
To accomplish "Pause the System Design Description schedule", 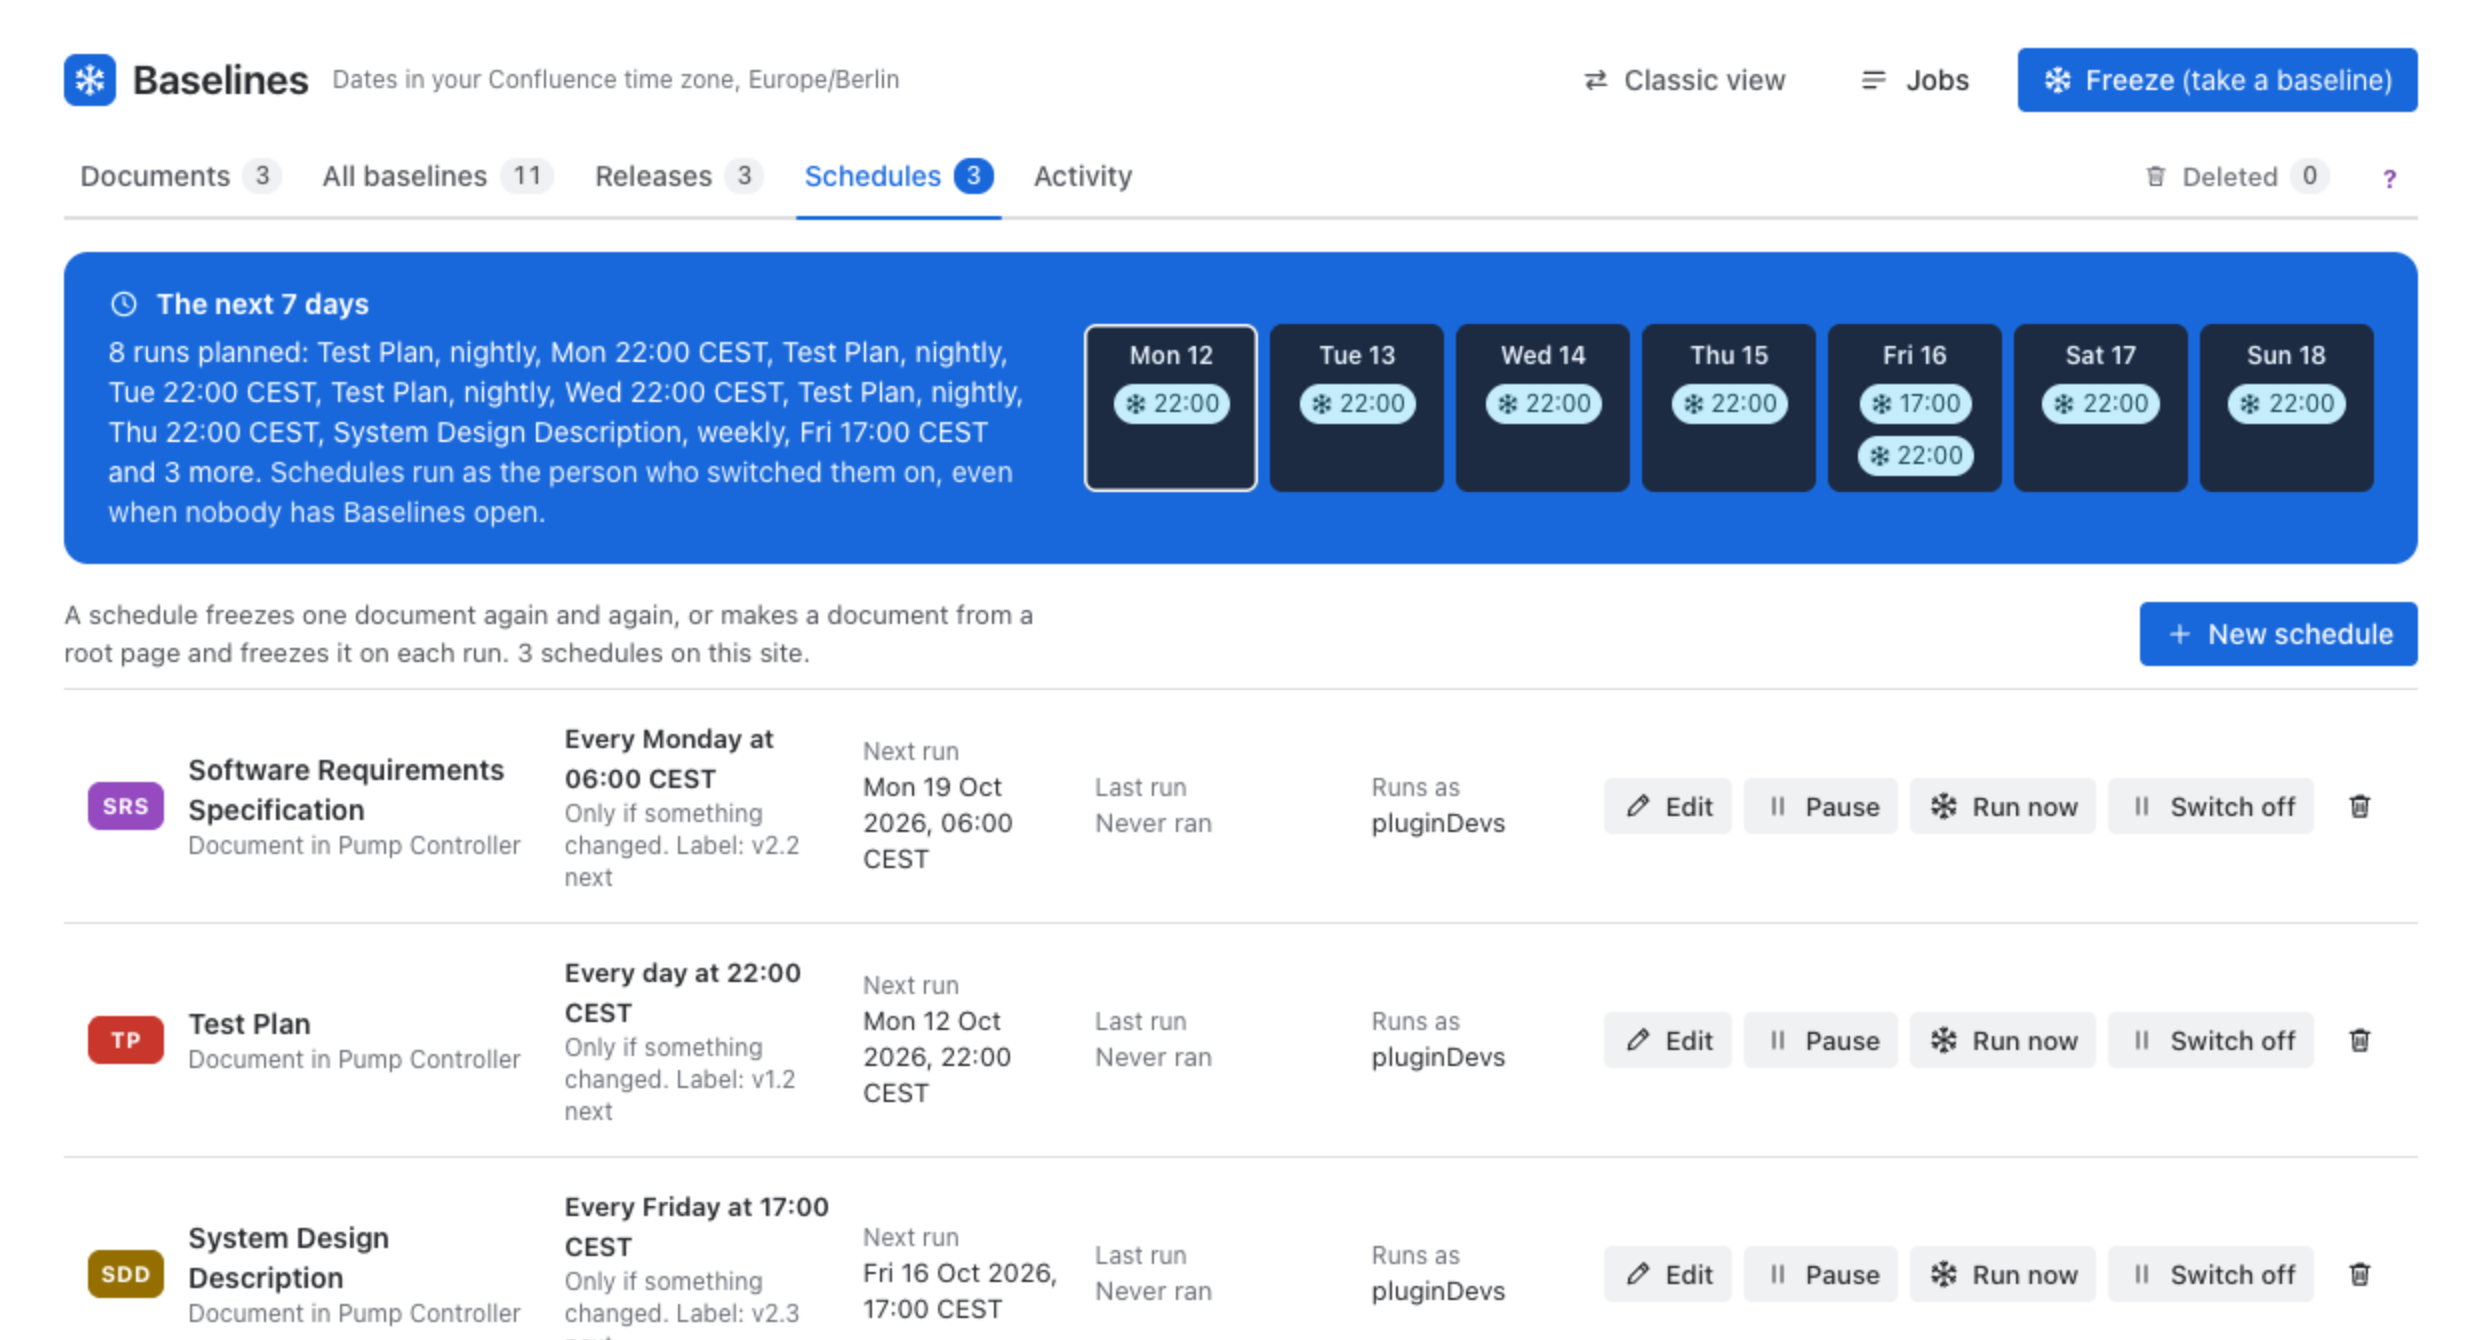I will click(1821, 1274).
